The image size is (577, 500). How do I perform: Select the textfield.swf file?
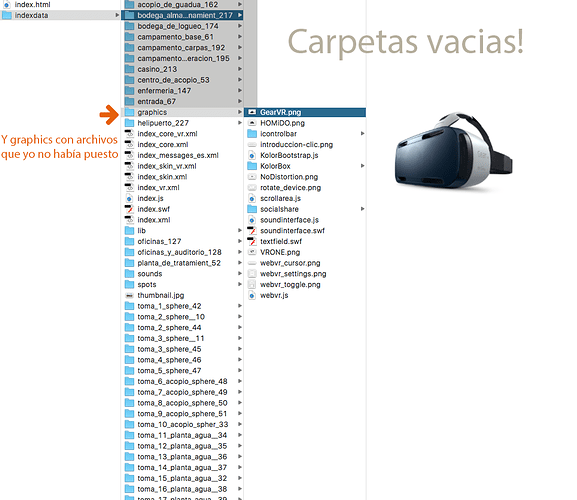pyautogui.click(x=305, y=241)
